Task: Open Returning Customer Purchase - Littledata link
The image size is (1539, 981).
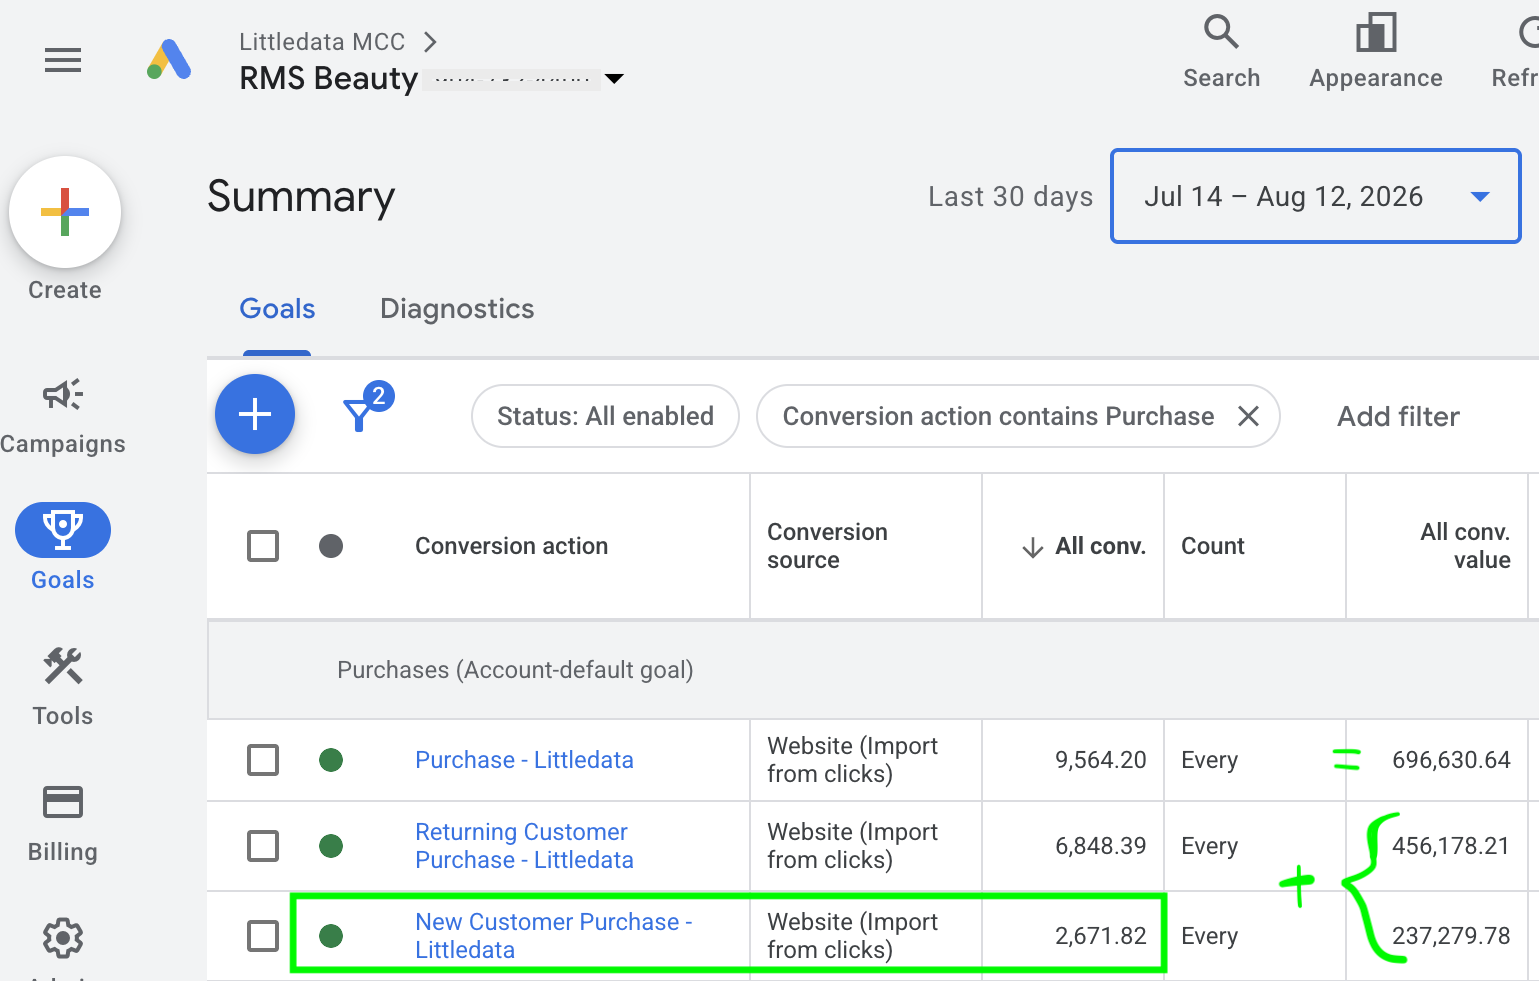Action: pyautogui.click(x=524, y=846)
